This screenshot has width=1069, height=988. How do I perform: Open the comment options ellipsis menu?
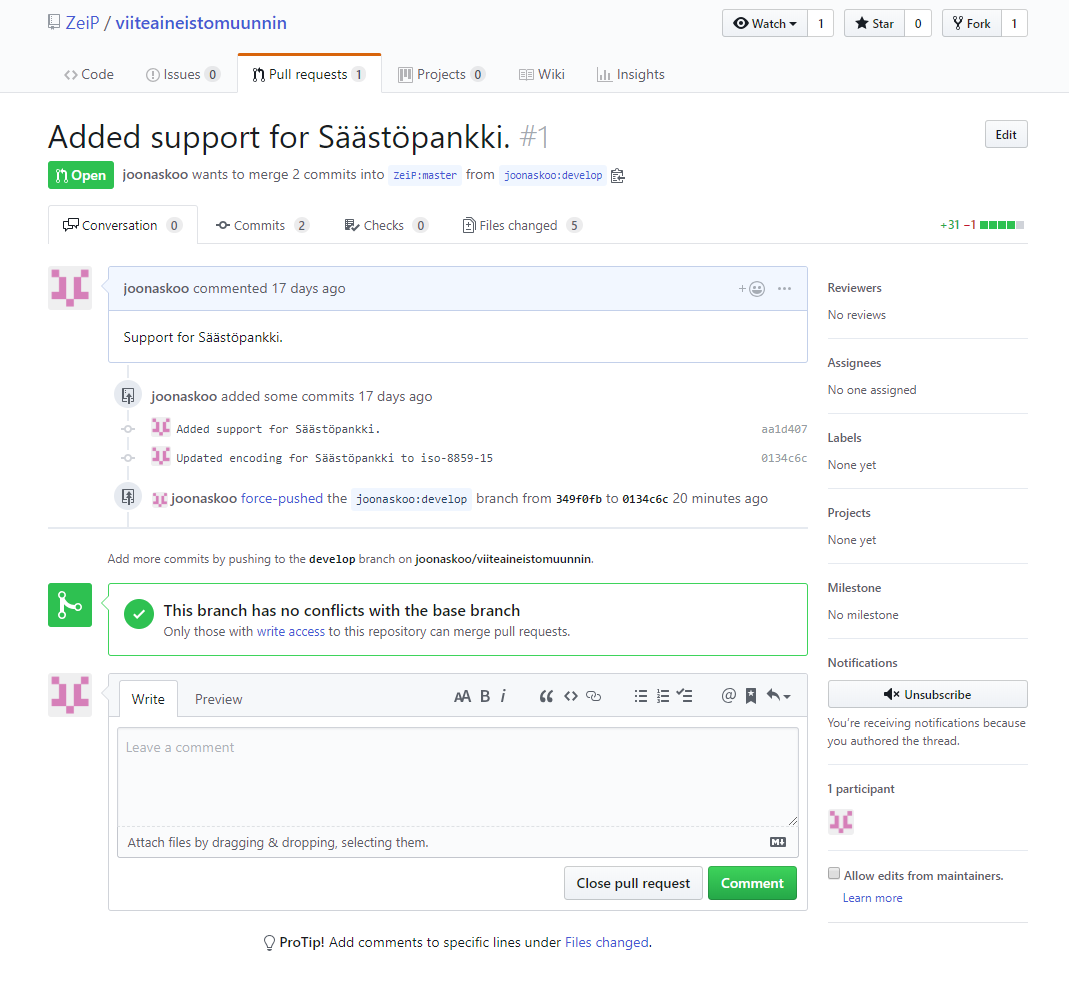click(x=784, y=289)
